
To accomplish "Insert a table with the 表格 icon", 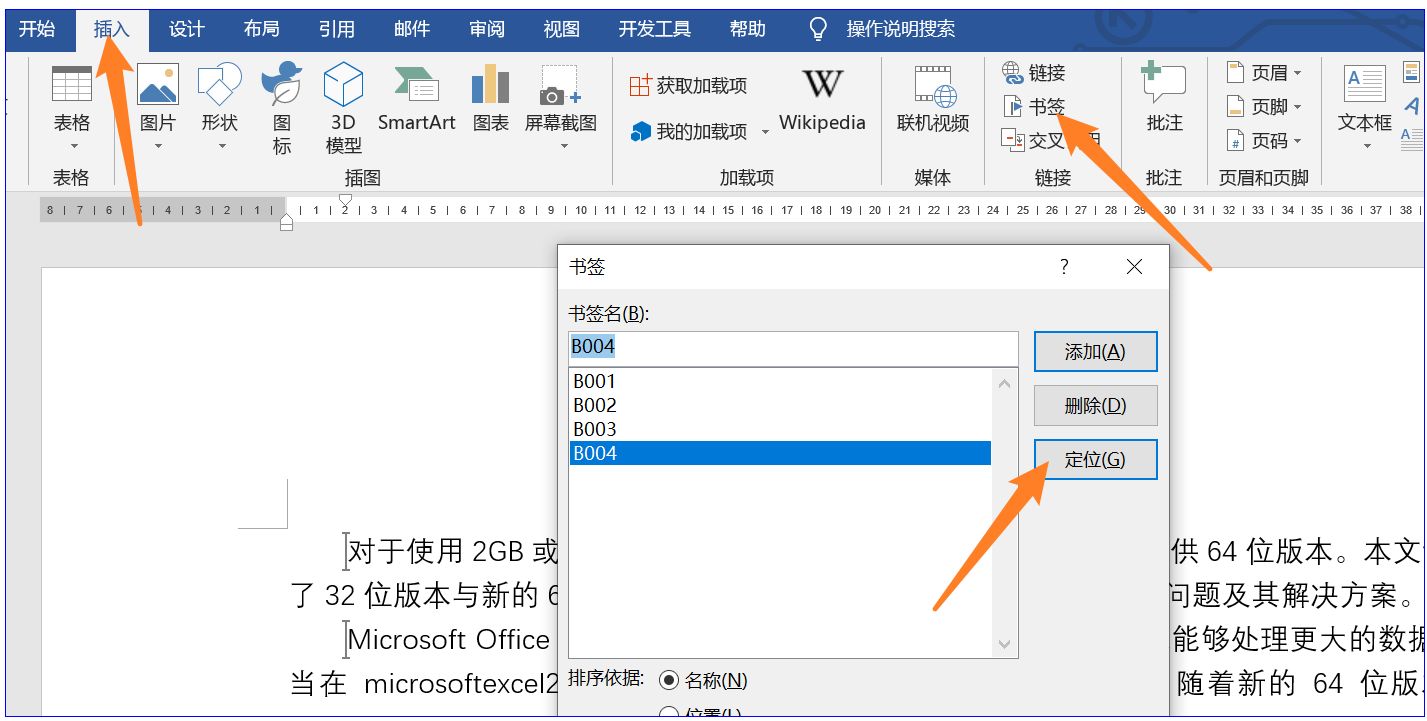I will click(71, 86).
